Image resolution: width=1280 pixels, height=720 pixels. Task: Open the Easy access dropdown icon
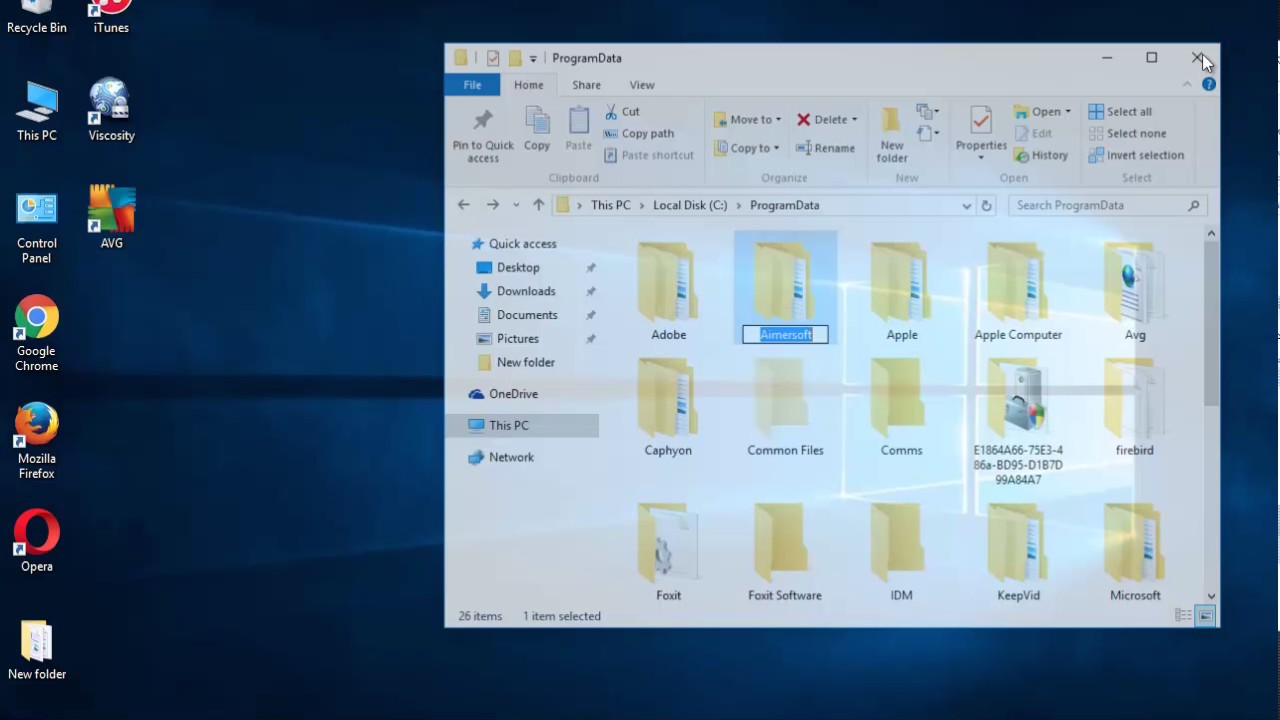point(927,134)
